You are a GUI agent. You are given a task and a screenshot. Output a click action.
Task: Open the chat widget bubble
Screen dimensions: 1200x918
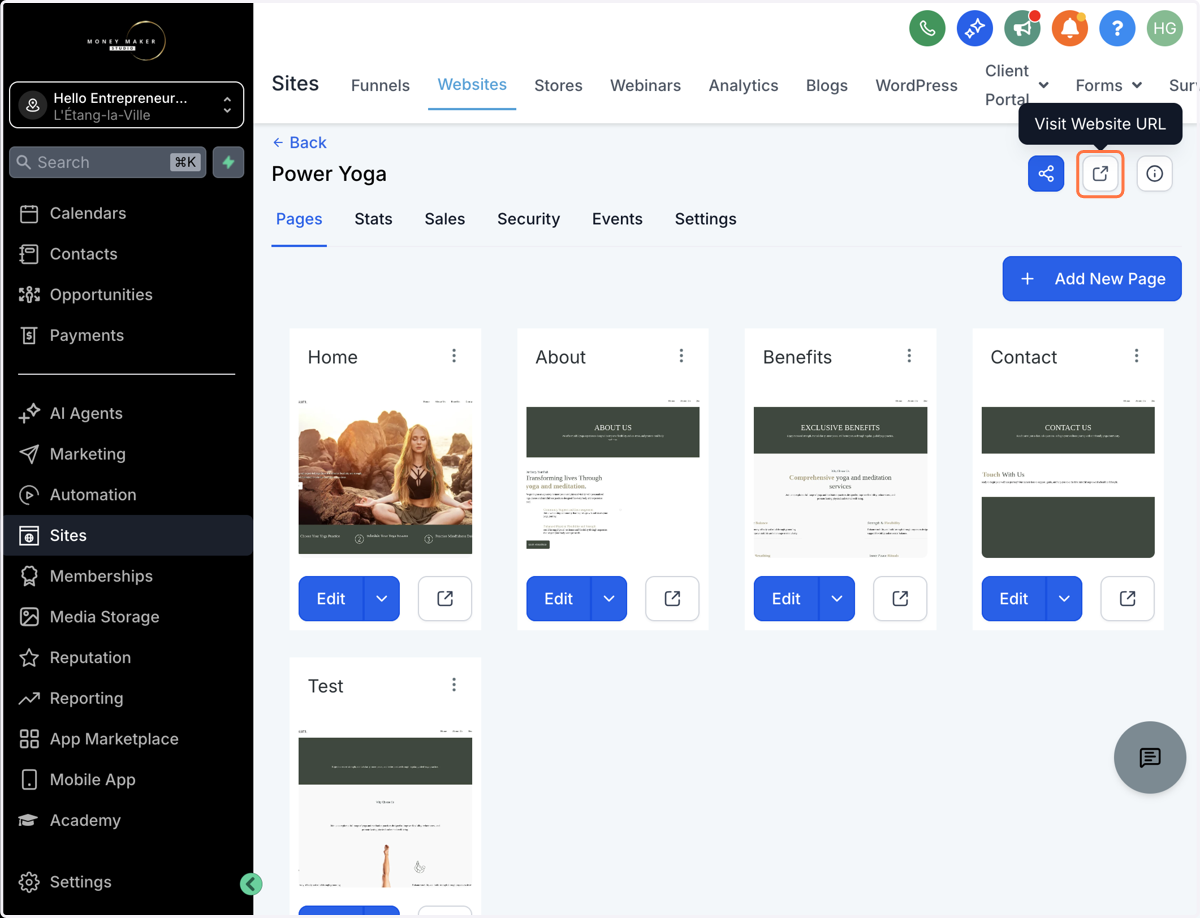pos(1150,757)
